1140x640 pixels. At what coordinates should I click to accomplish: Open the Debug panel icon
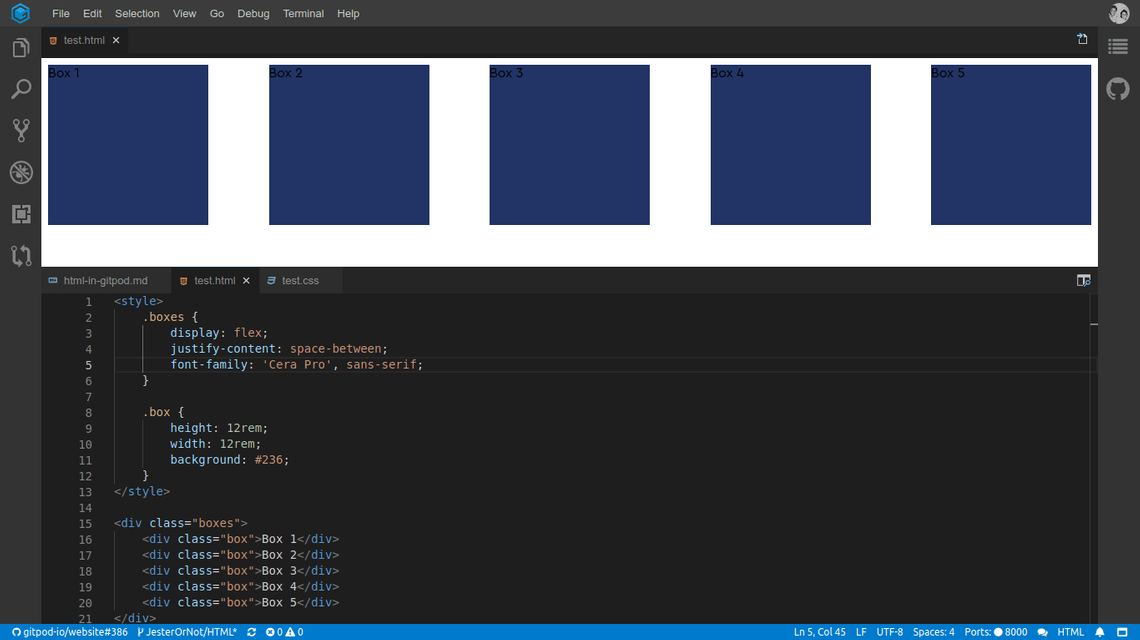pos(21,172)
